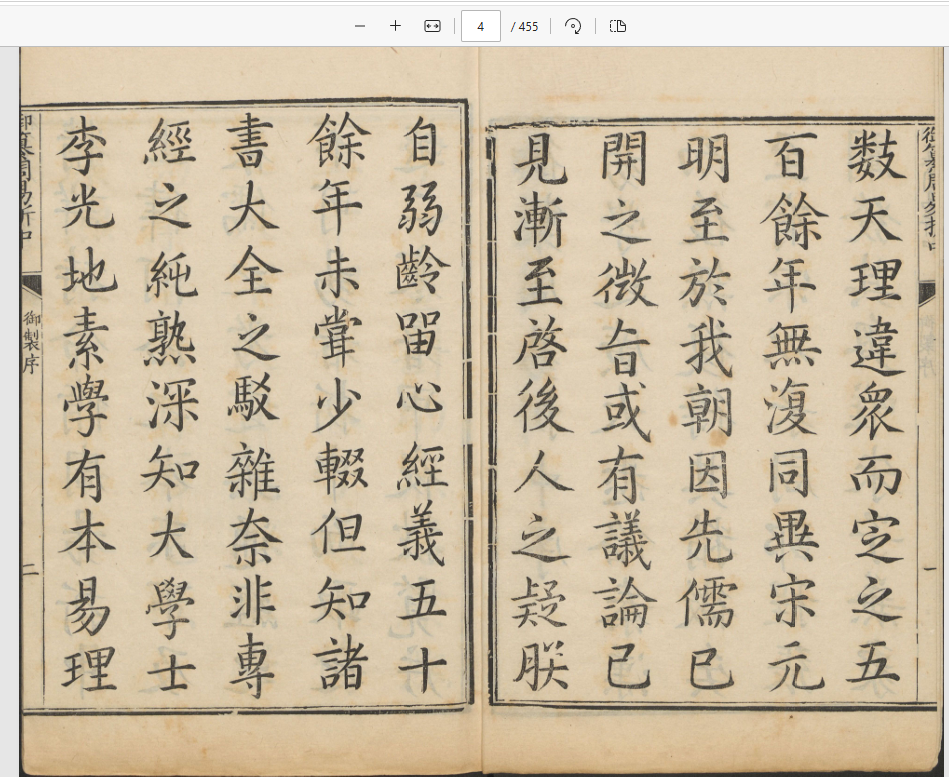Open the page view layout options
949x777 pixels.
coord(617,26)
